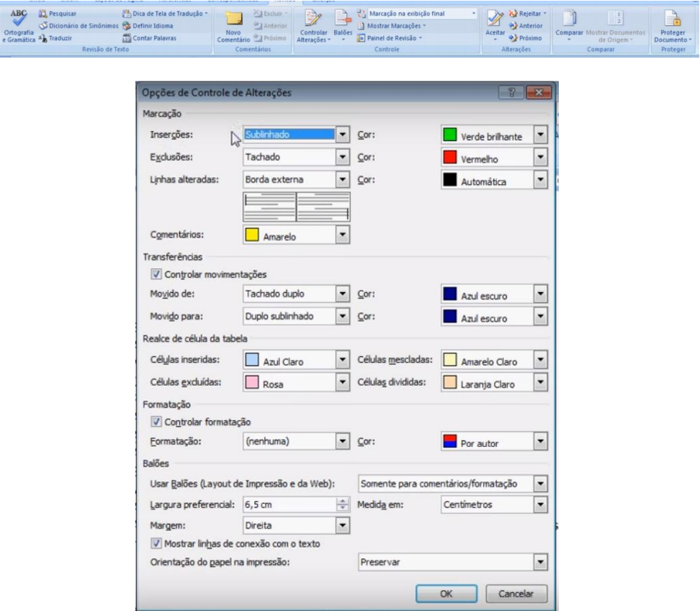700x611 pixels.
Task: Uncheck the Controlar formatação checkbox
Action: pos(155,422)
